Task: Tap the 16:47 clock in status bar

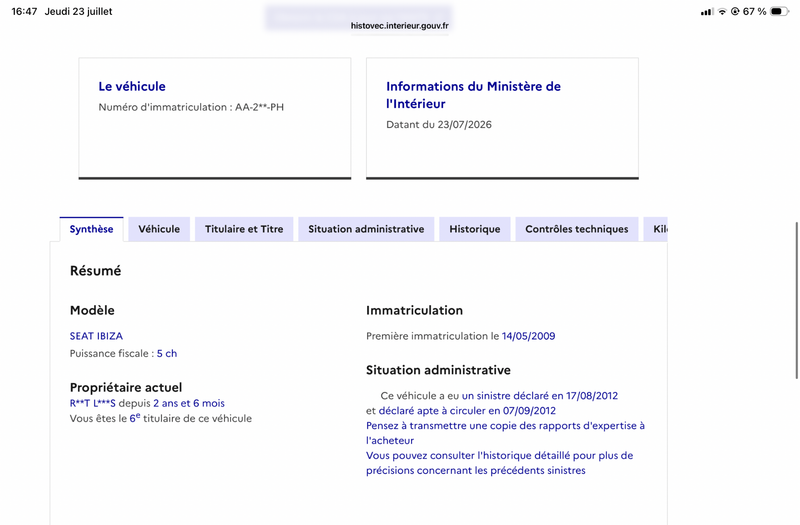Action: click(x=24, y=11)
